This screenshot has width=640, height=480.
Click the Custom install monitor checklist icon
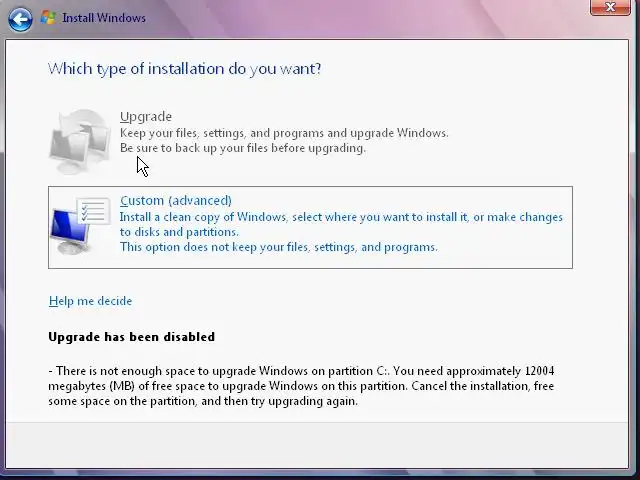click(x=80, y=226)
